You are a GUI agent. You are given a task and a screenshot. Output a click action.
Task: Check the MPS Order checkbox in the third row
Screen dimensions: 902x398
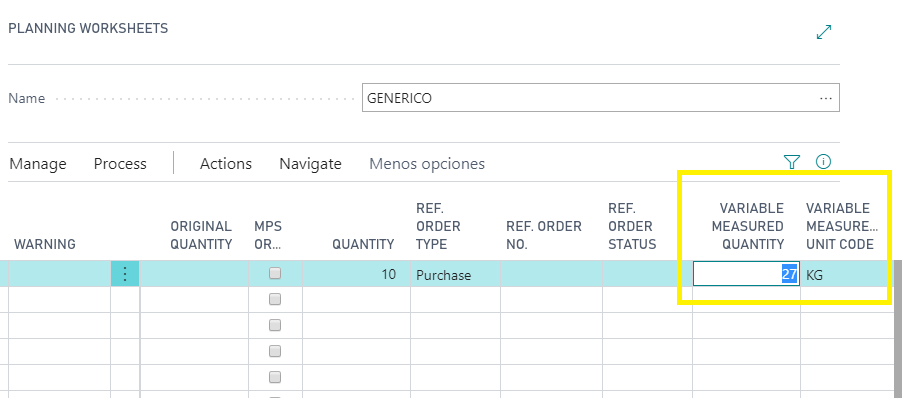(275, 325)
